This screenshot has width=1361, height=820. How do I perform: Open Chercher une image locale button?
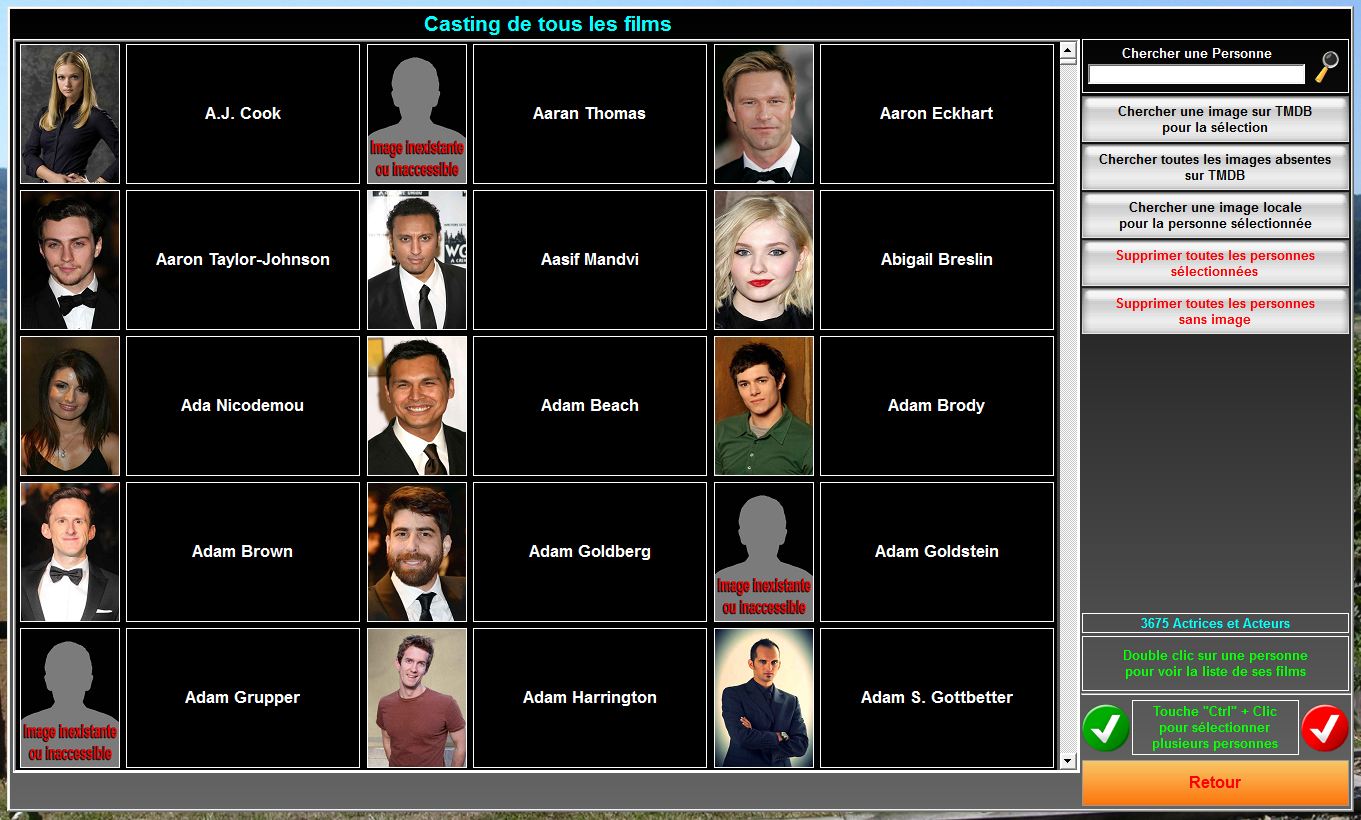(x=1215, y=216)
